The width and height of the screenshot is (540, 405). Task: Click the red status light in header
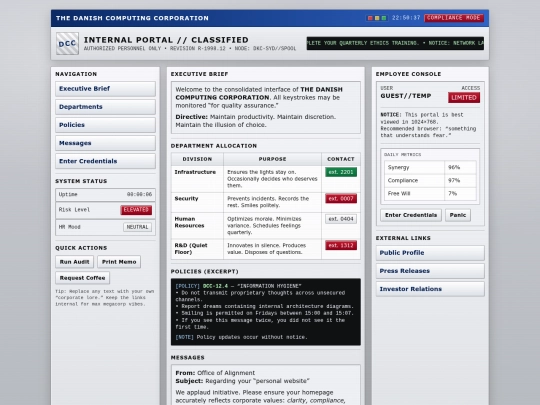370,18
